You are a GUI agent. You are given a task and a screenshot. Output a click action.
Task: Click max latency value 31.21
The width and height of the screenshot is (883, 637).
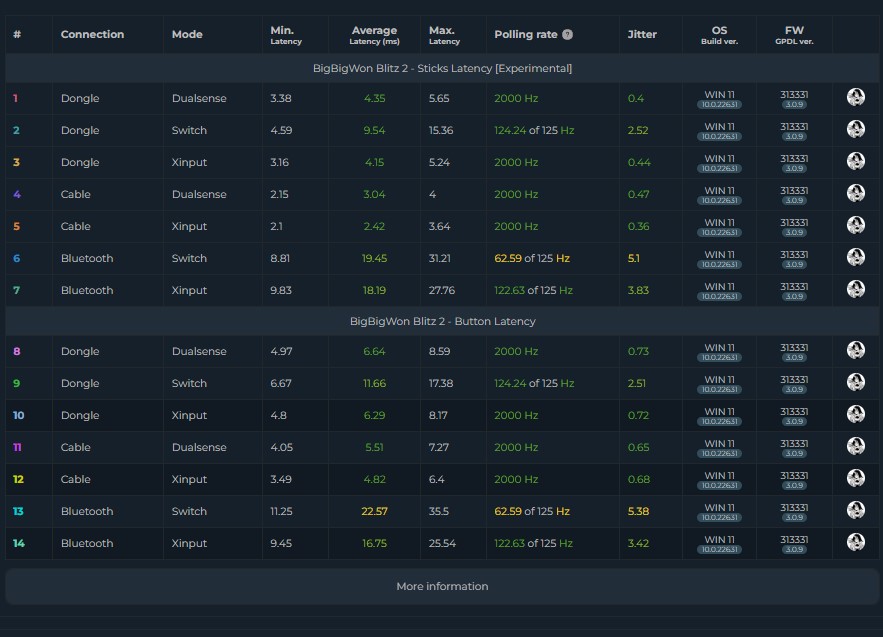[x=440, y=258]
